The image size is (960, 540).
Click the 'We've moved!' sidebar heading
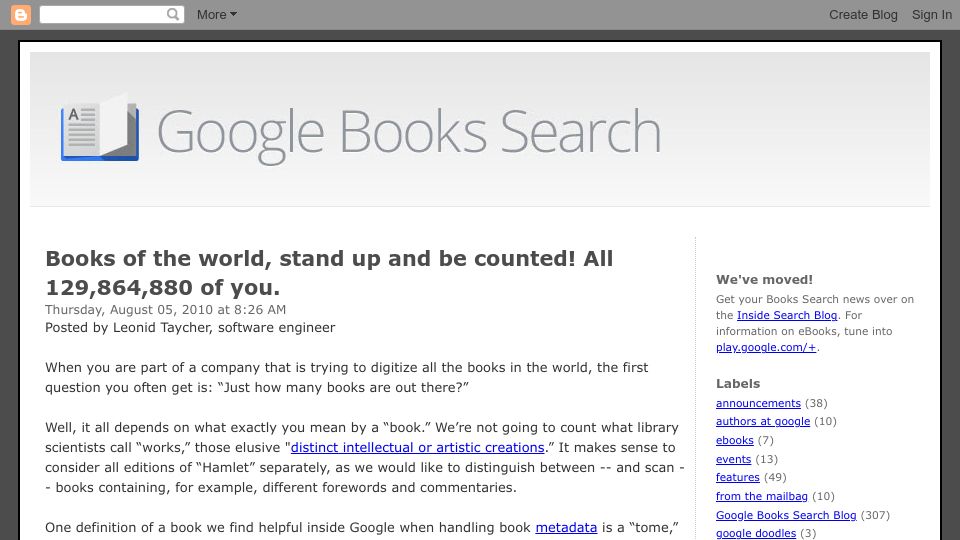pos(764,280)
